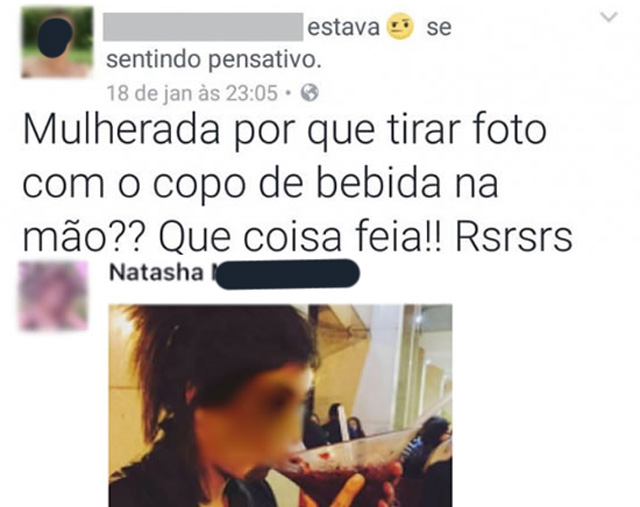Click the blacked-out surname next to Natasha
This screenshot has height=507, width=640.
(287, 274)
